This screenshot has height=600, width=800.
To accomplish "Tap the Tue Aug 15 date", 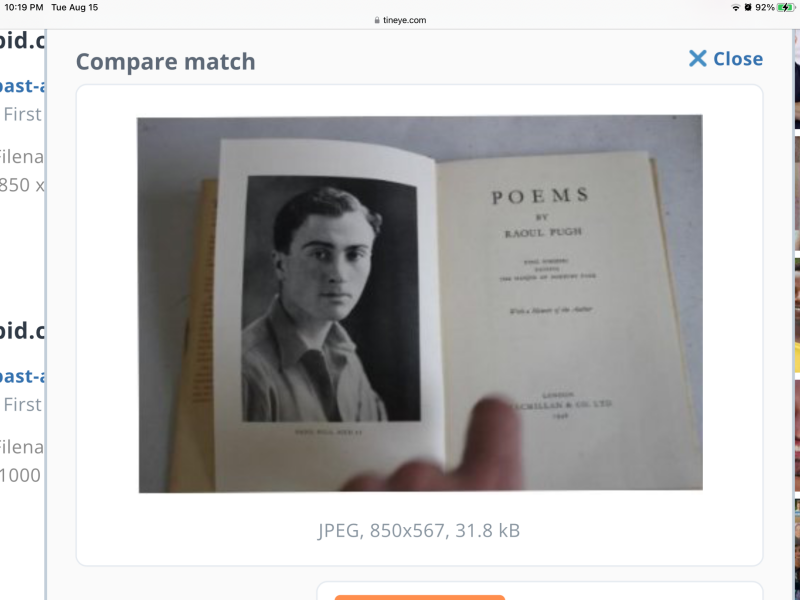I will tap(74, 8).
